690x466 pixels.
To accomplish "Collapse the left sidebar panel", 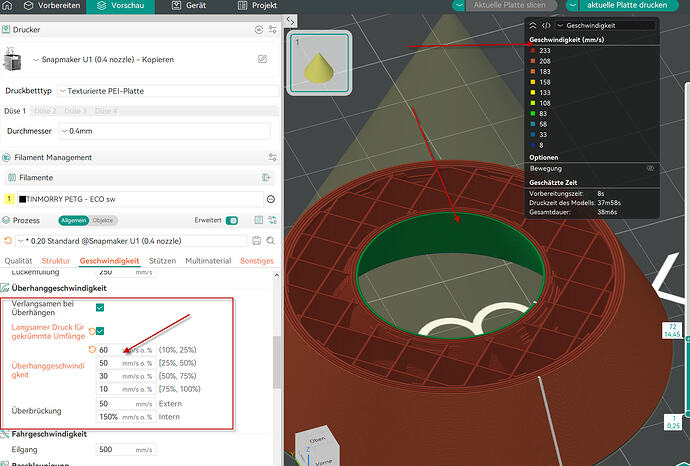I will point(290,20).
